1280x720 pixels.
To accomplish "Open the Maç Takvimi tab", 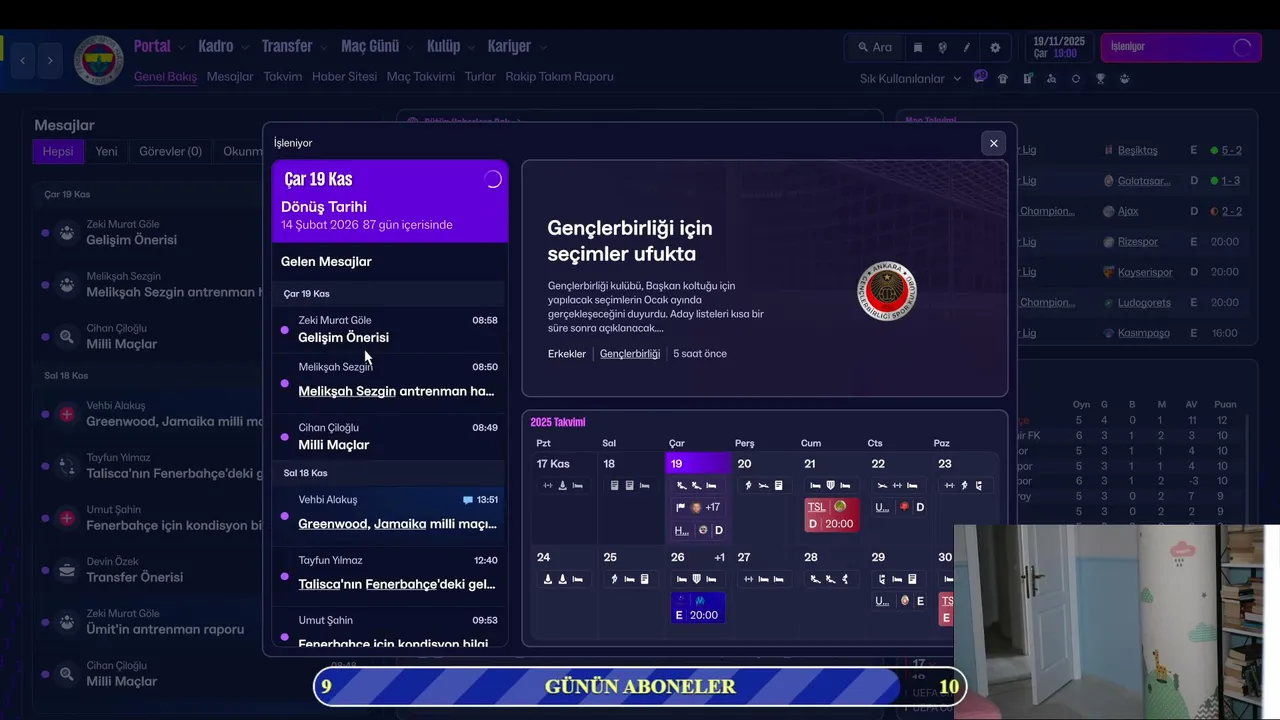I will click(x=421, y=77).
